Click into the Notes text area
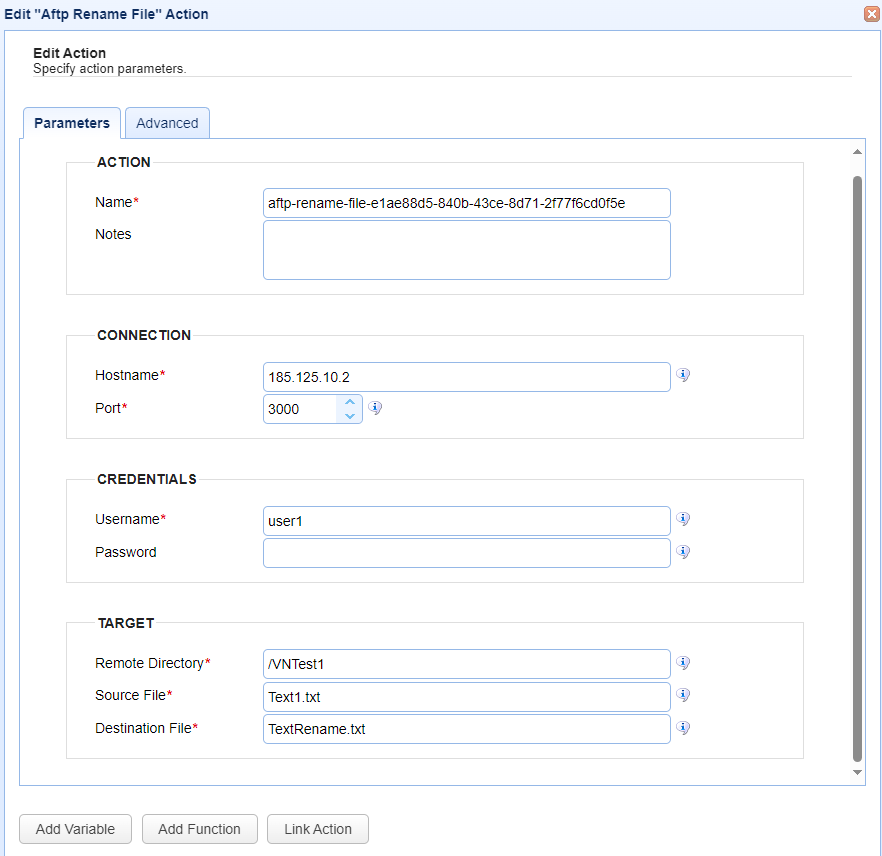The height and width of the screenshot is (856, 882). [x=466, y=250]
